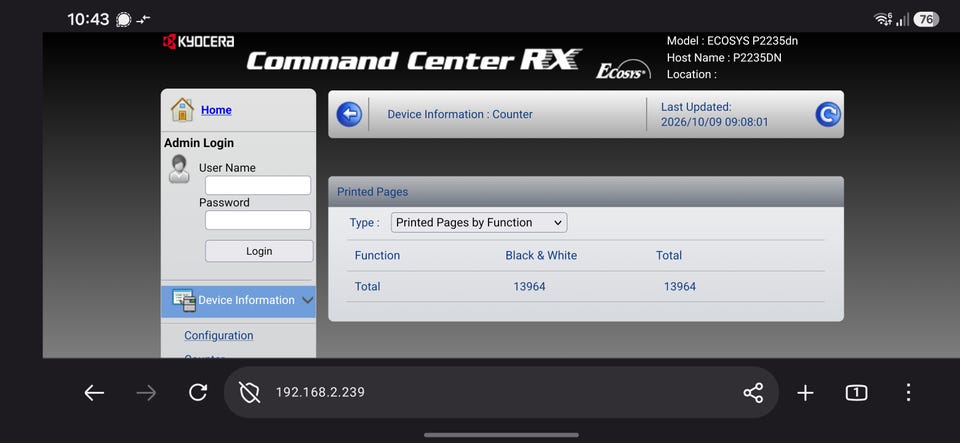
Task: Click the battery indicator showing 76
Action: click(x=926, y=20)
